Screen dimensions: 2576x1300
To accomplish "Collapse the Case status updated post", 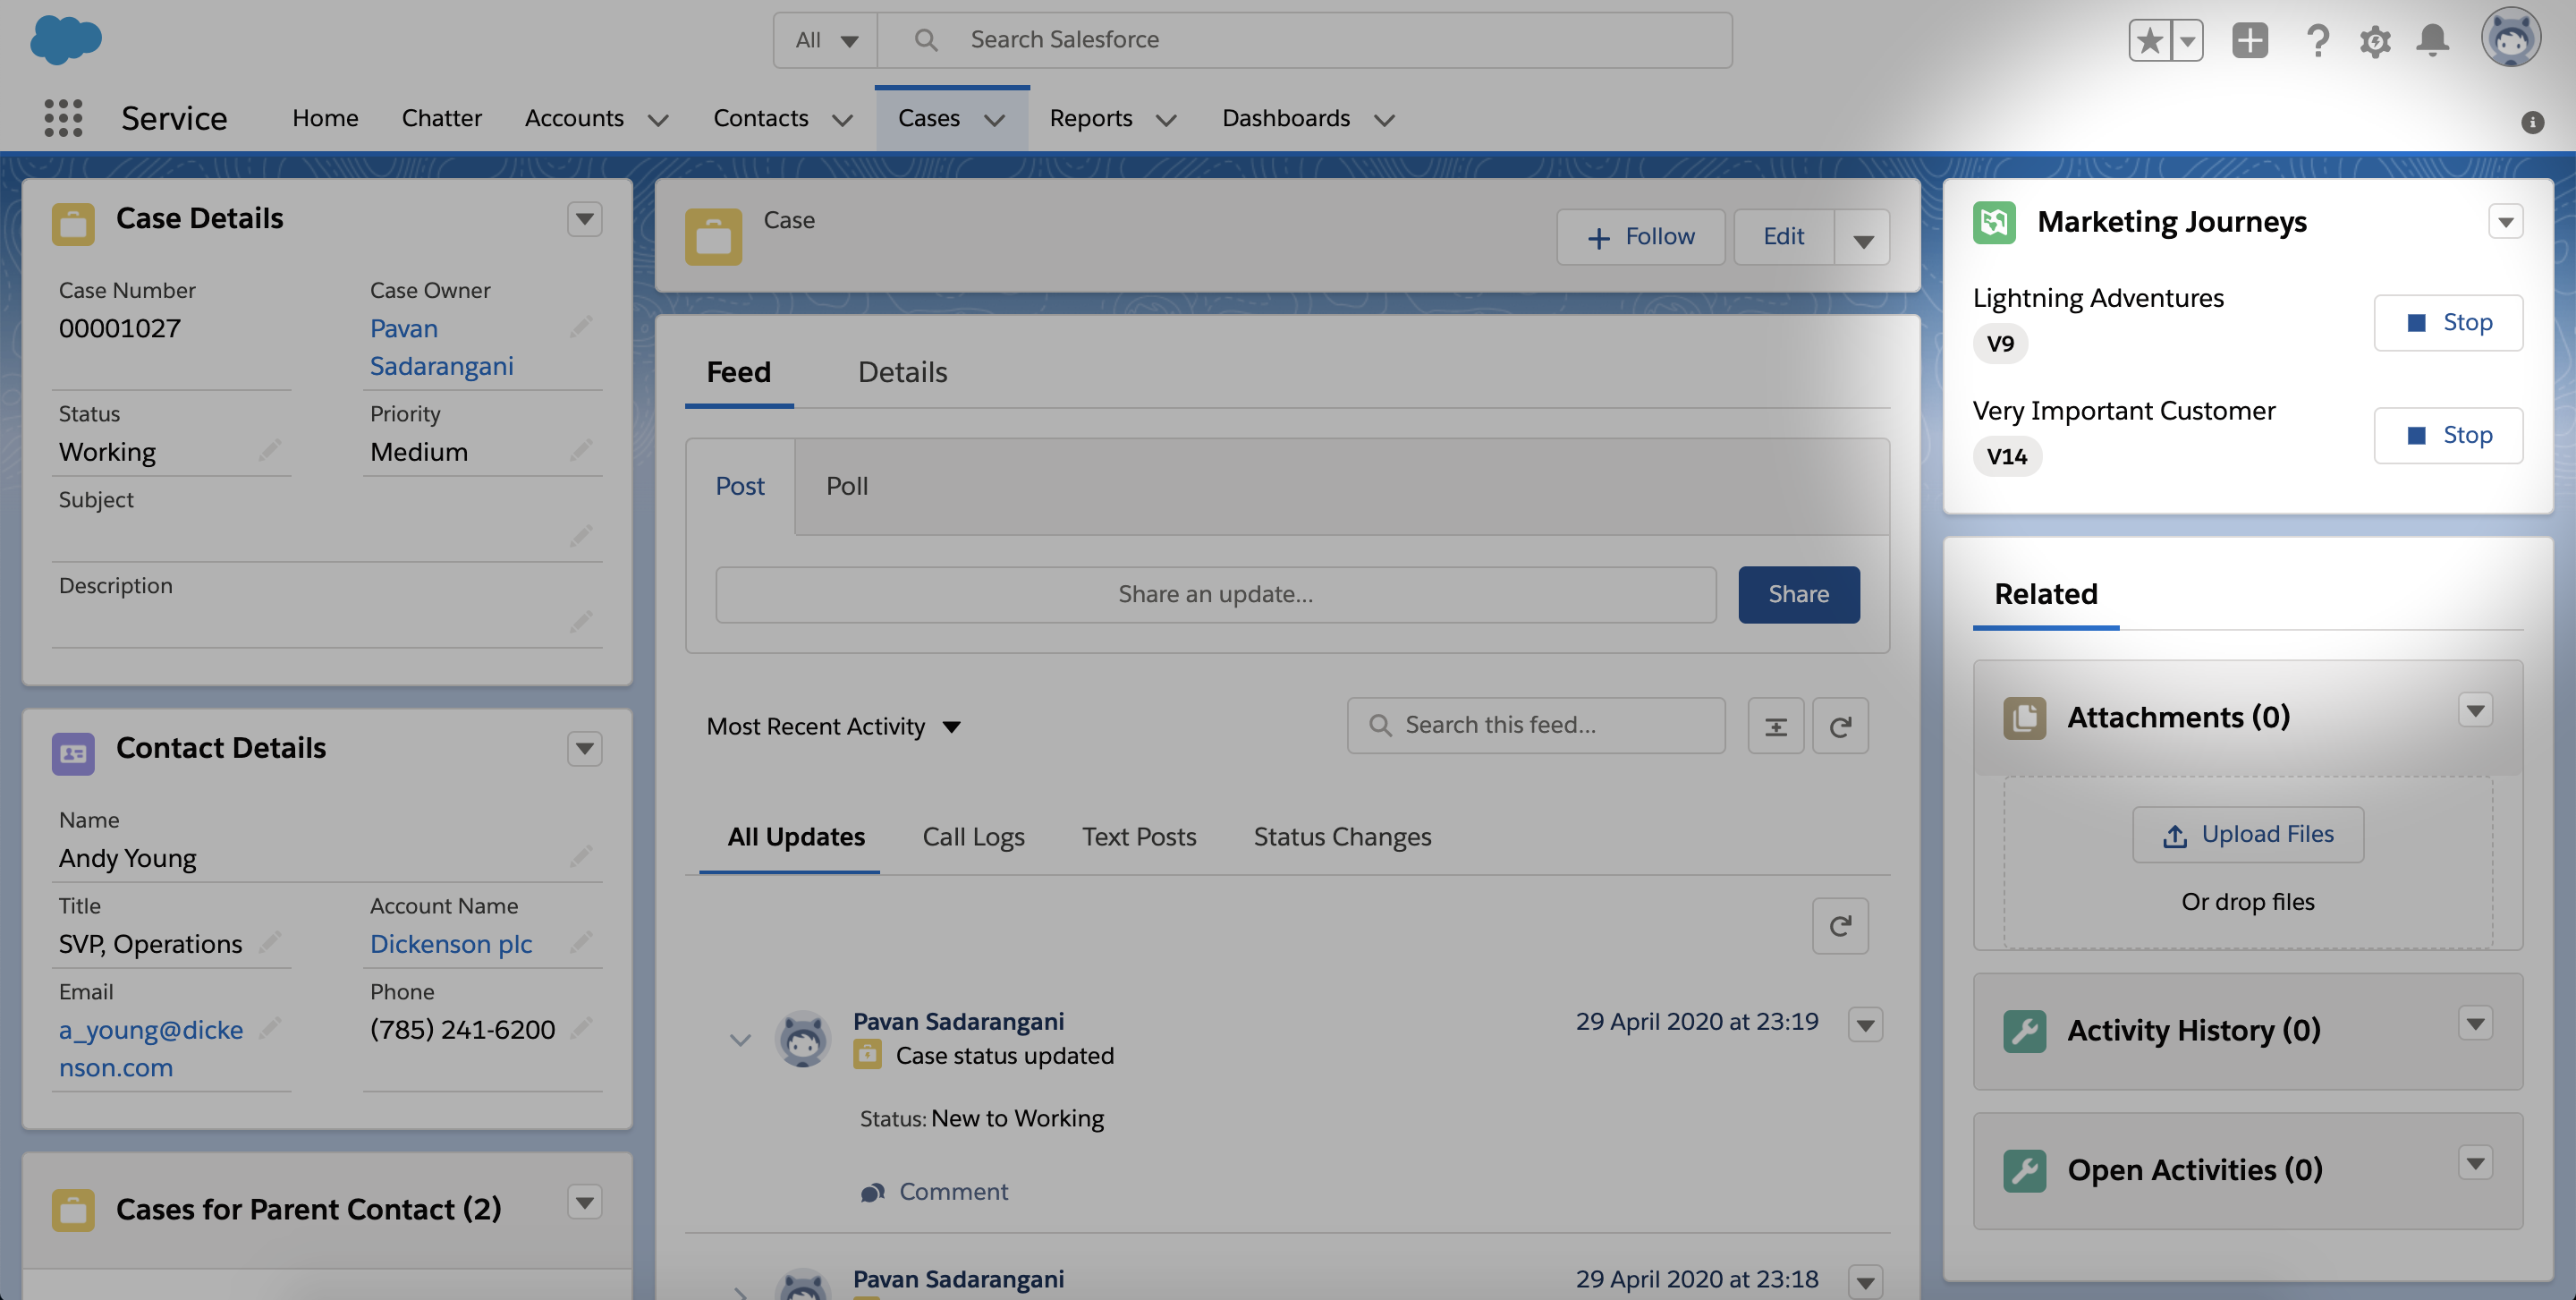I will 740,1039.
